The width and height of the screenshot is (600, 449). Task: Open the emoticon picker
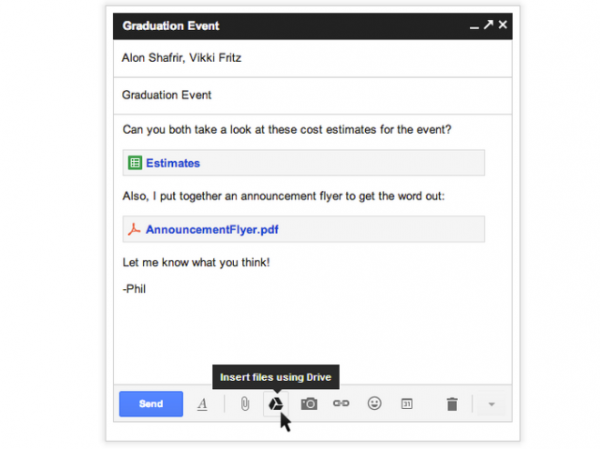[374, 404]
